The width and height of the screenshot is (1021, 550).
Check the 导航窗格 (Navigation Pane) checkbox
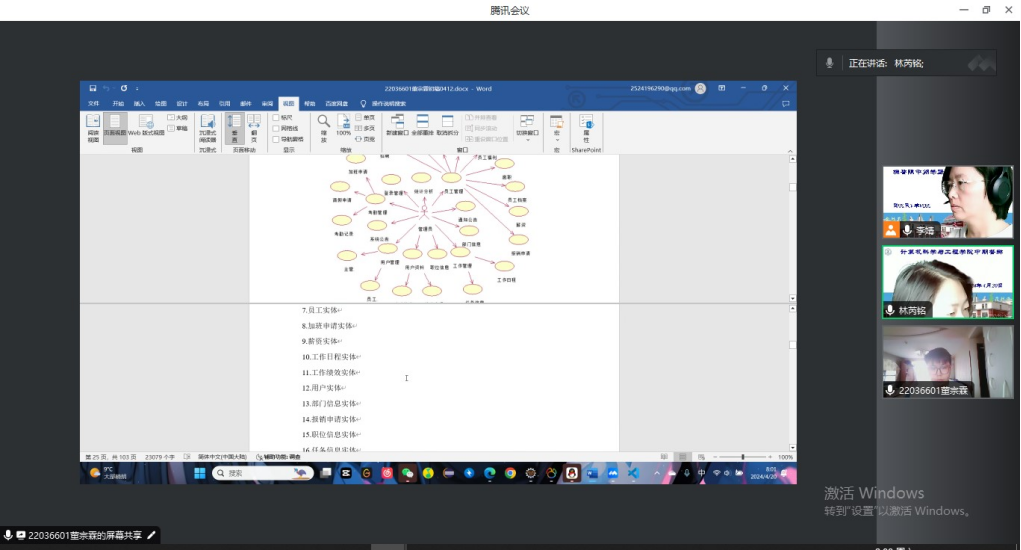pos(277,139)
